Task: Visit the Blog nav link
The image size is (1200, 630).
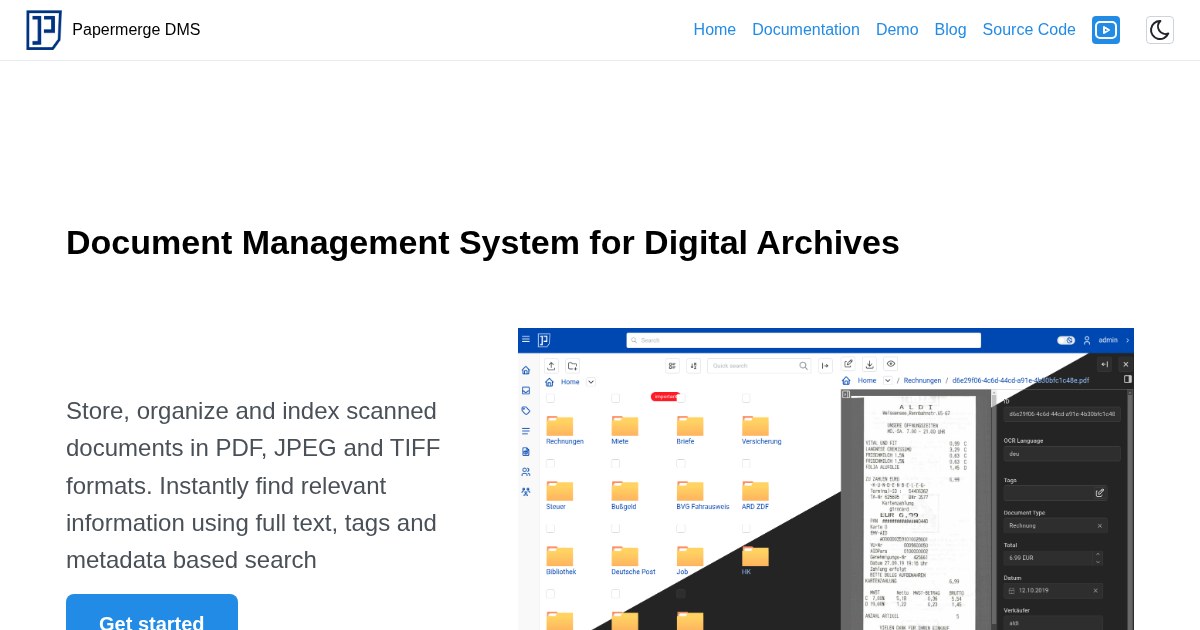Action: pos(951,30)
